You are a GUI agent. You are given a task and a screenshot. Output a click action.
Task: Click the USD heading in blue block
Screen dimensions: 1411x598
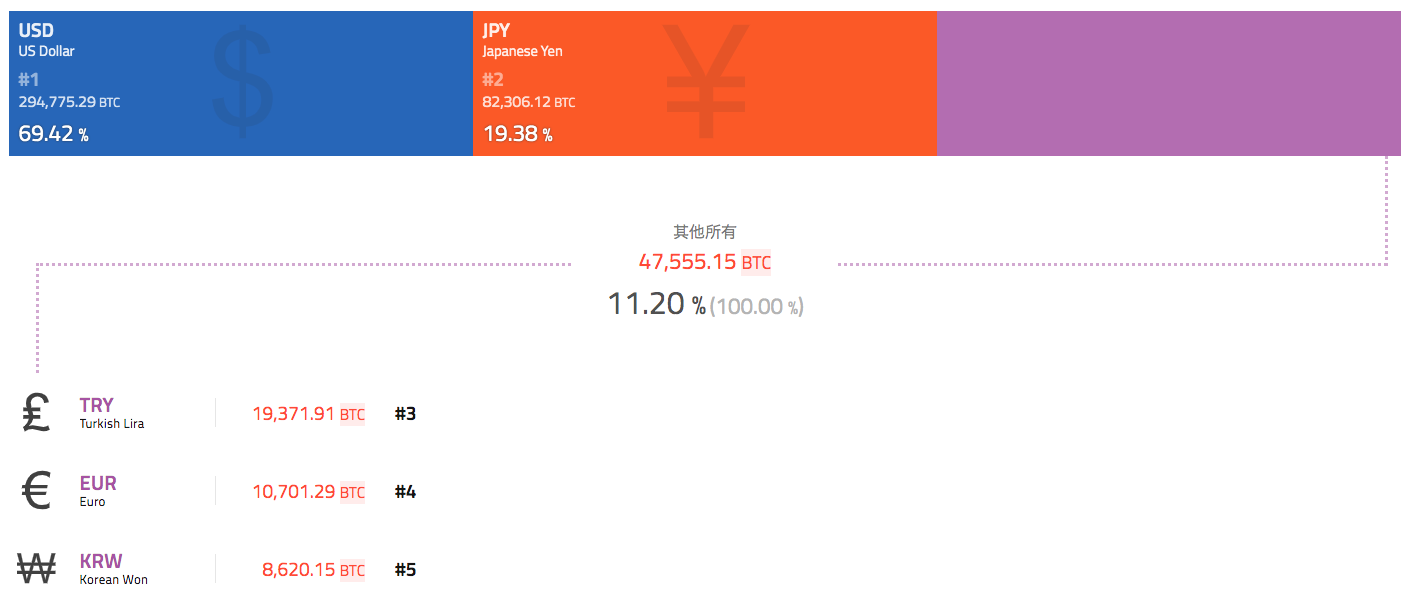(x=36, y=31)
